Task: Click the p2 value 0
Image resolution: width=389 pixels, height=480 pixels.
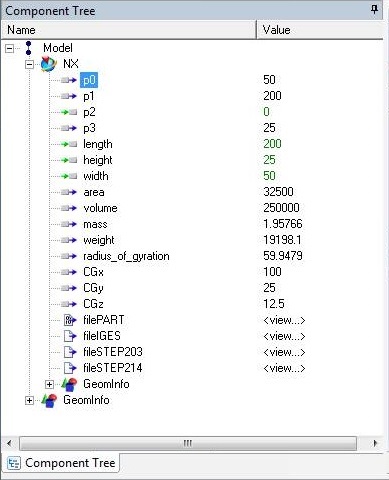Action: (266, 112)
